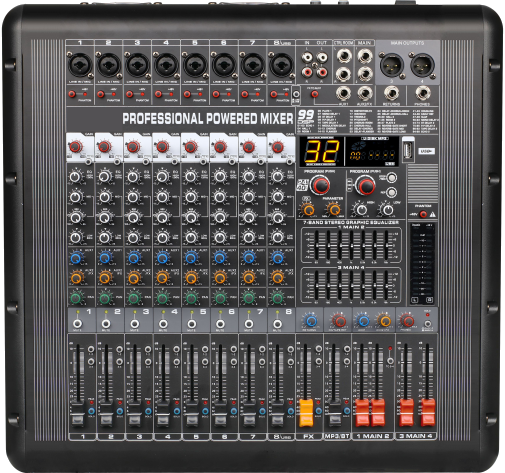
Task: Click the first slider of the 1 MAIN 2 equalizer
Action: (316, 246)
